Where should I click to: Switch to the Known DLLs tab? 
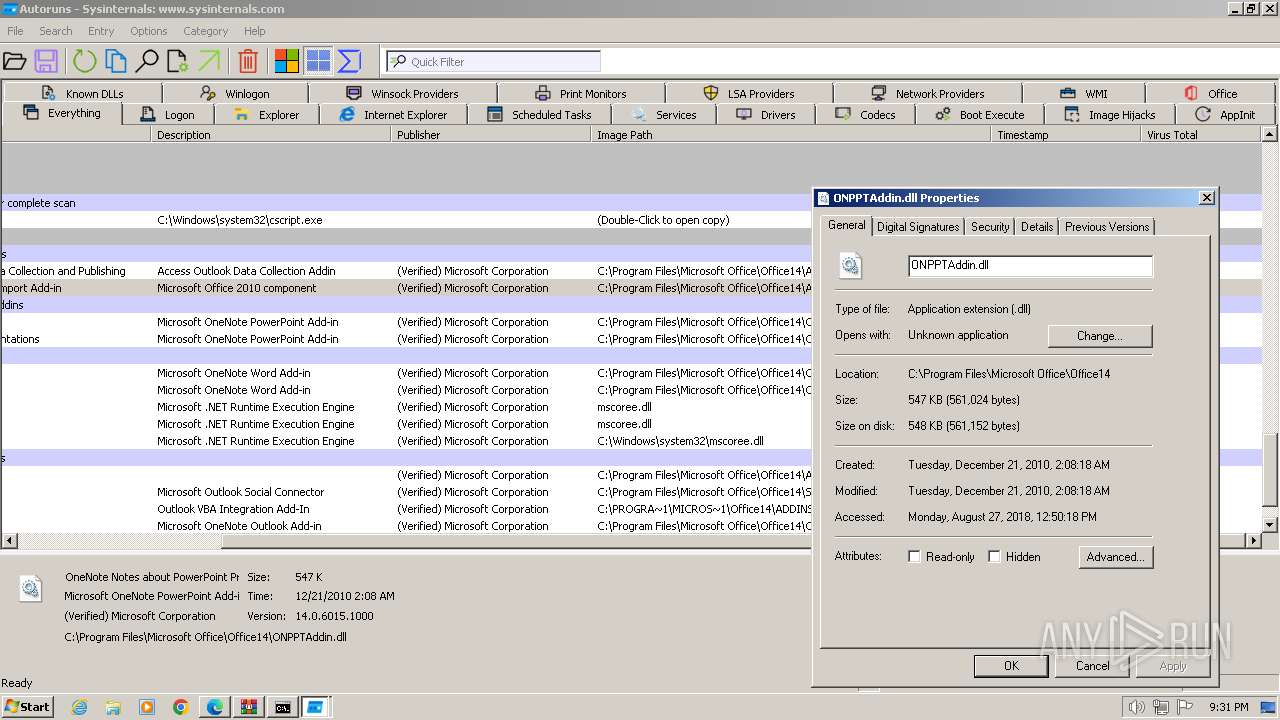(82, 93)
